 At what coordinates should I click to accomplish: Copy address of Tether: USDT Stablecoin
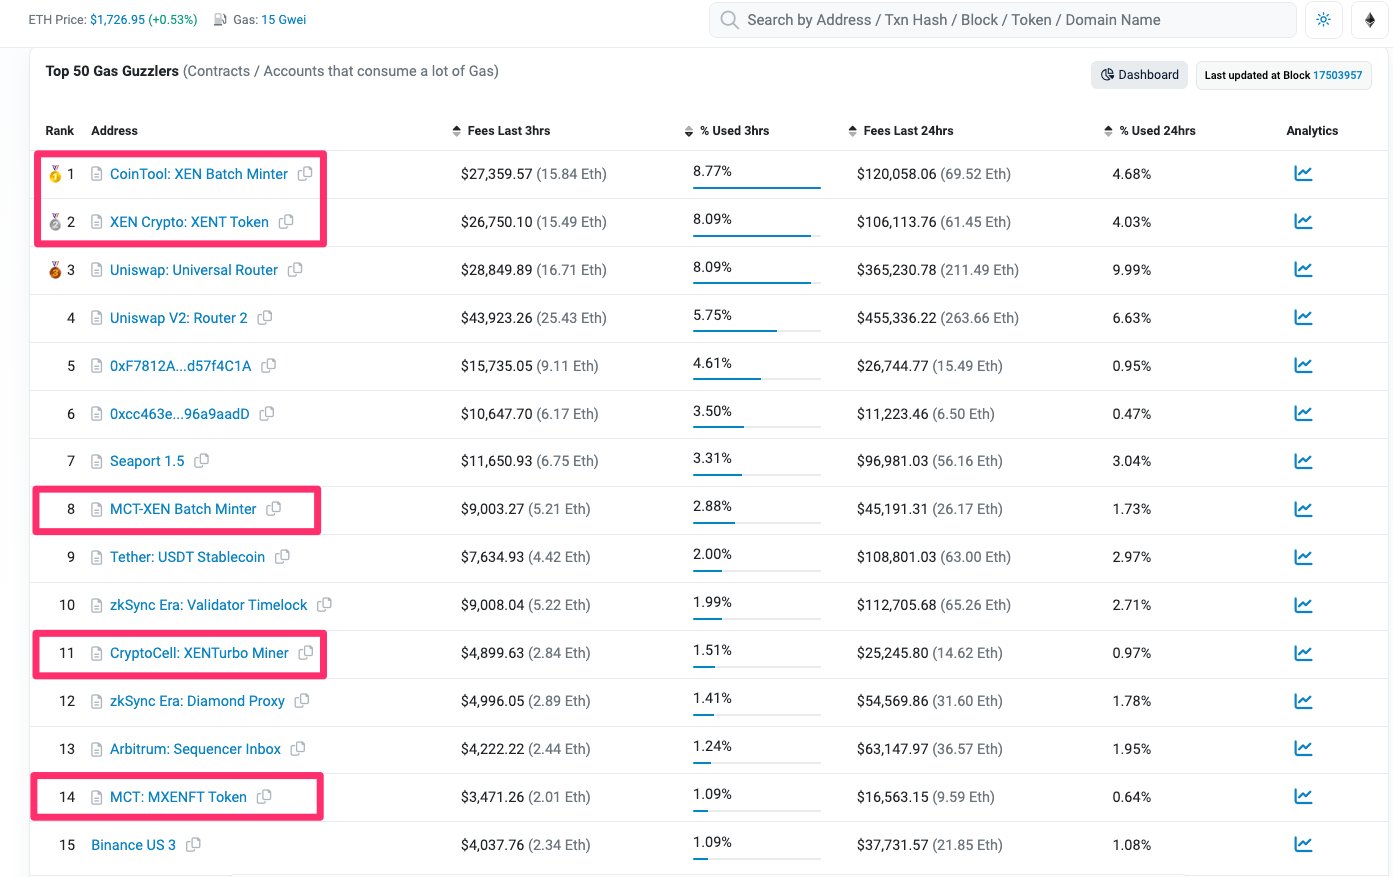point(283,556)
